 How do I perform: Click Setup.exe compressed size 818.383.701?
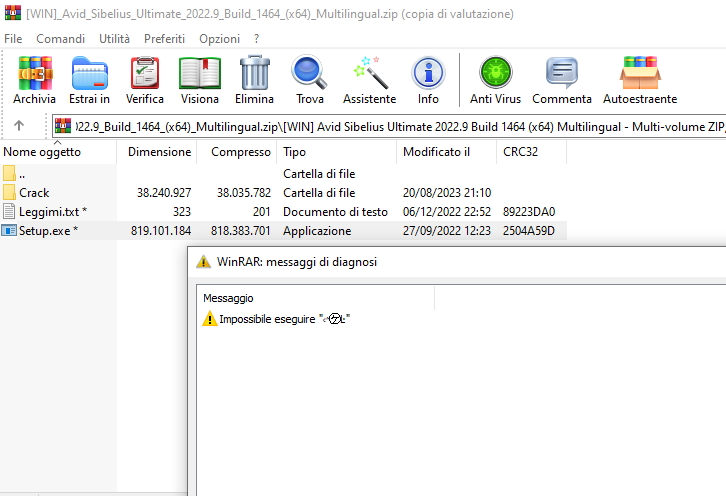pyautogui.click(x=240, y=231)
